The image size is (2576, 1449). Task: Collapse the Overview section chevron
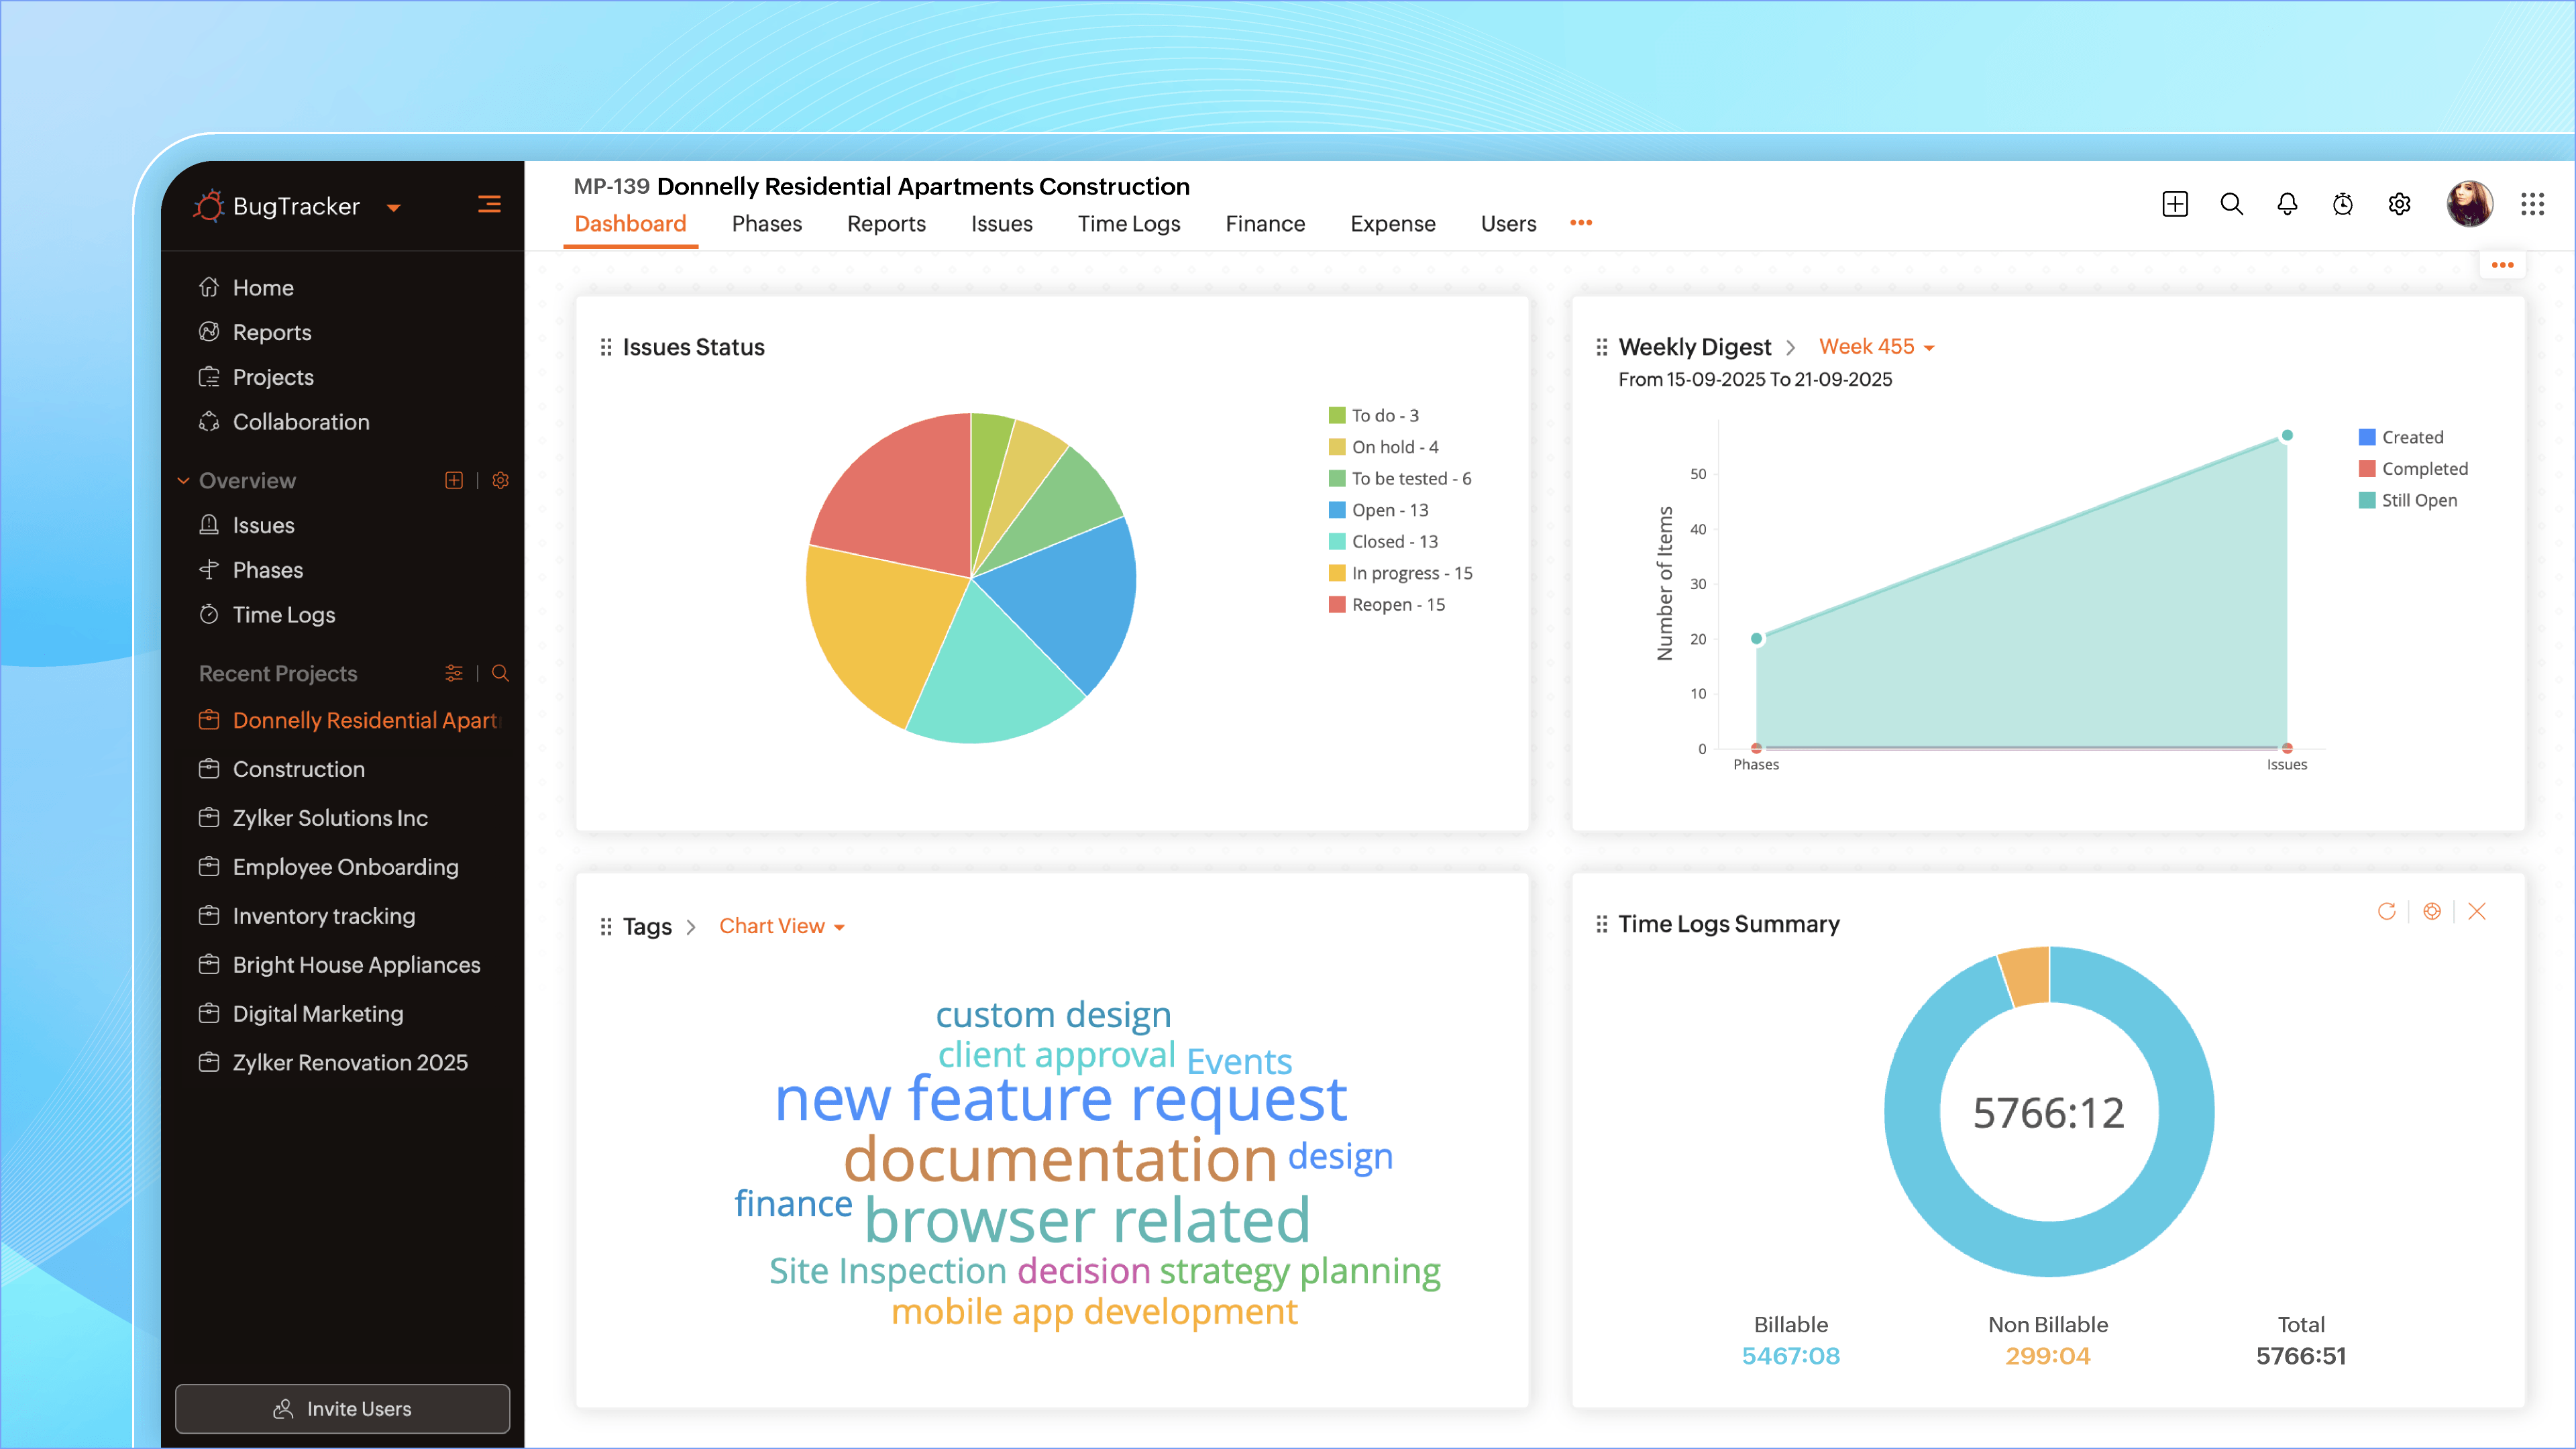point(184,480)
